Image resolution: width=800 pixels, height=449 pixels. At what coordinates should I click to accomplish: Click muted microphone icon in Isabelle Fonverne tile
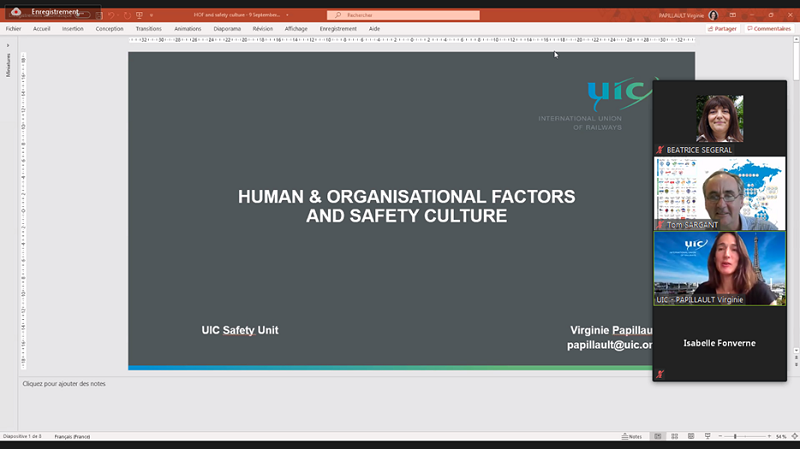click(x=660, y=375)
